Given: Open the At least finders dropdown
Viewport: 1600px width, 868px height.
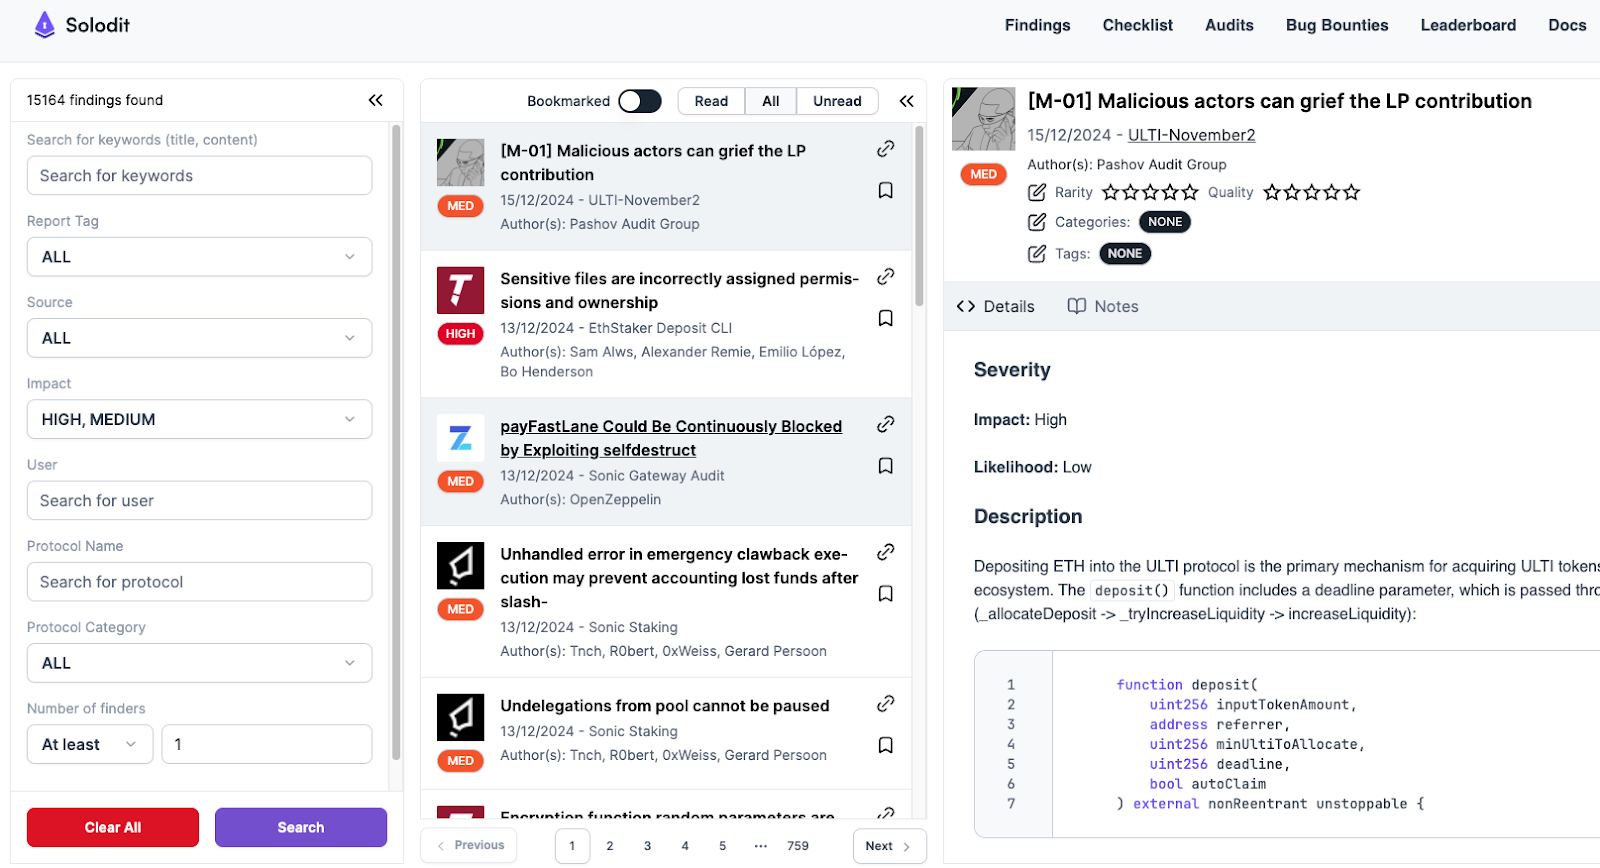Looking at the screenshot, I should pos(89,745).
